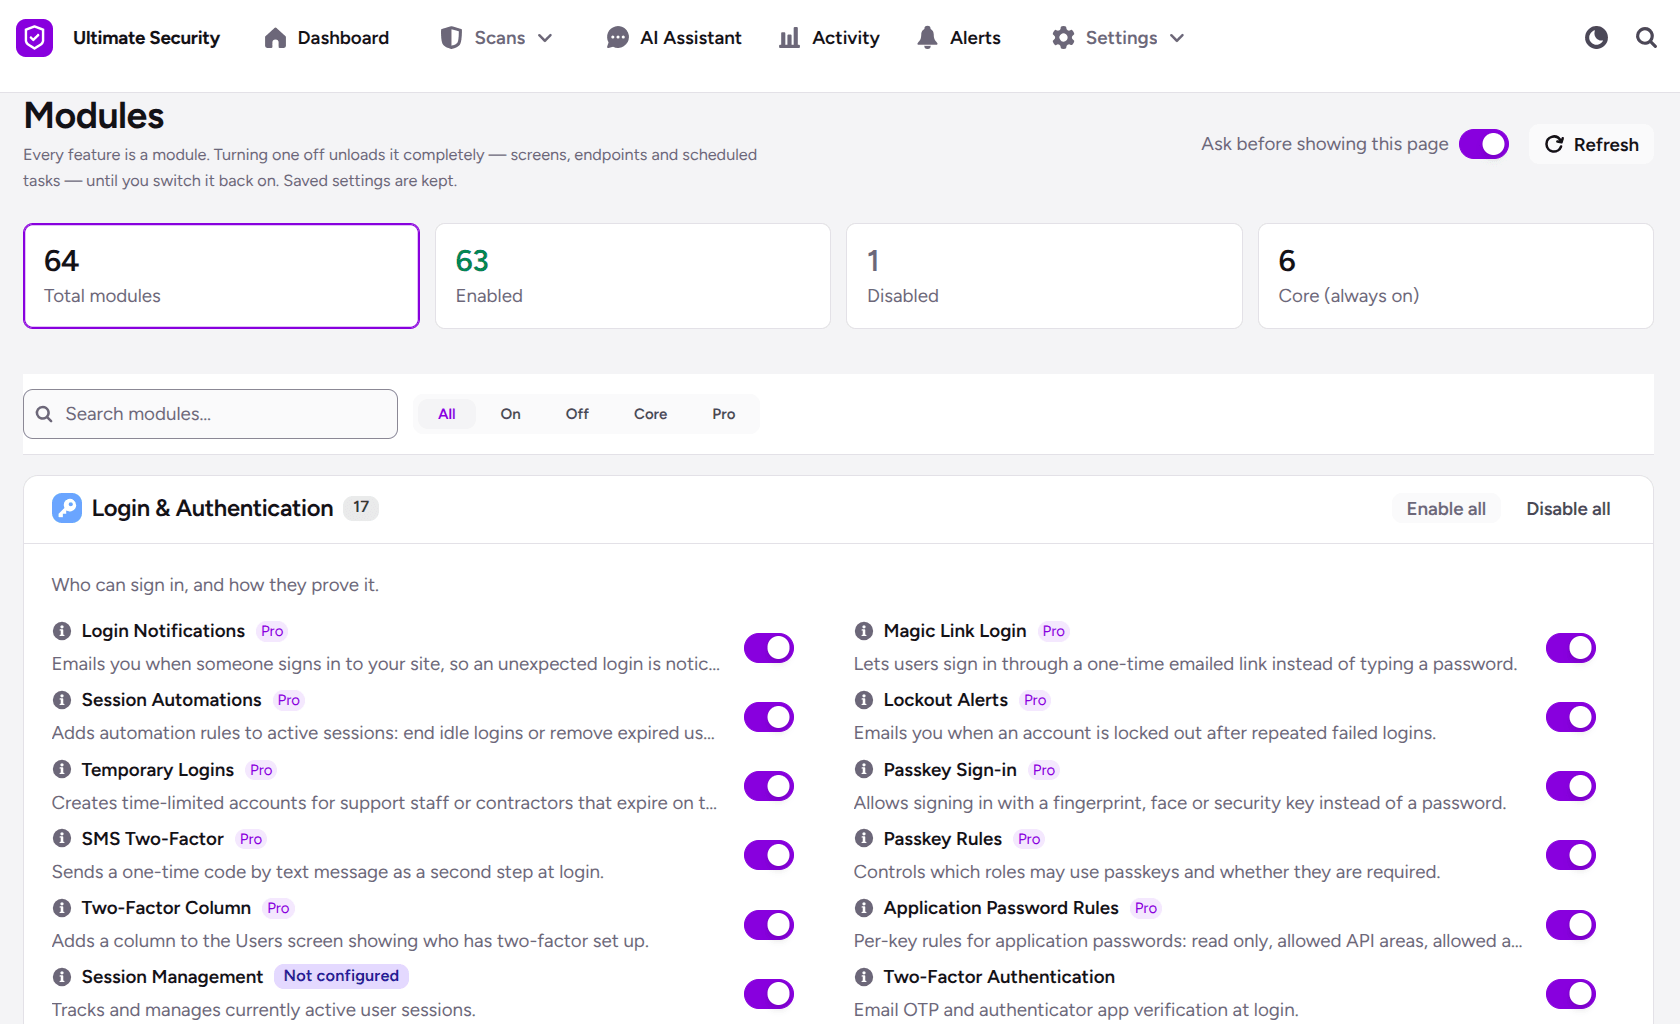
Task: Navigate to the Activity page
Action: (x=830, y=38)
